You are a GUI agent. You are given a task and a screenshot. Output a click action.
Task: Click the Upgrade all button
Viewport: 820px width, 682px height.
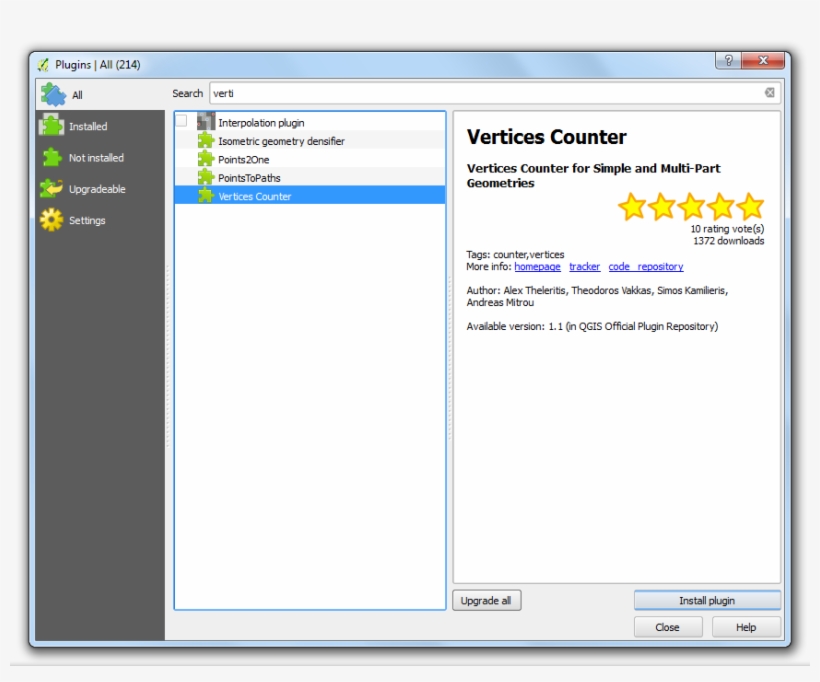486,600
